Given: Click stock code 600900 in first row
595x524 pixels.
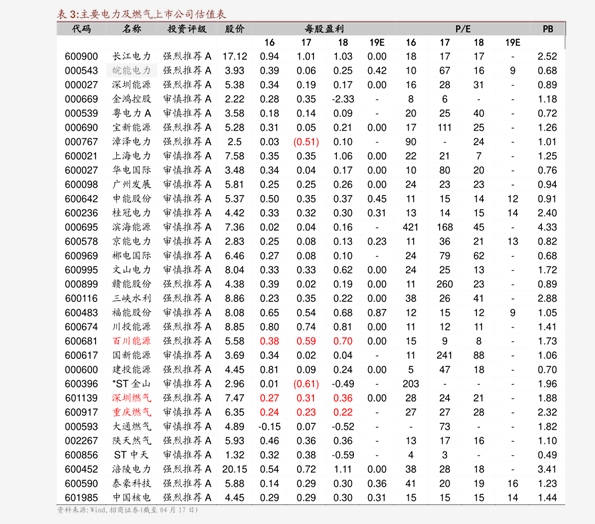Looking at the screenshot, I should (81, 57).
